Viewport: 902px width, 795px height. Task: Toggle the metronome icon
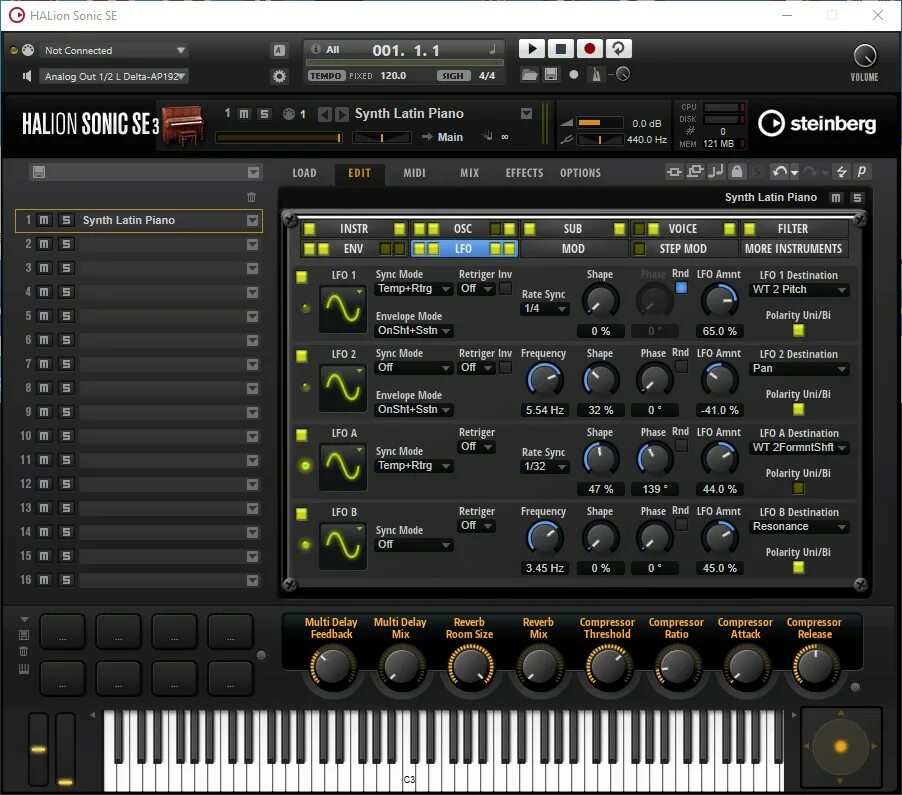click(597, 75)
